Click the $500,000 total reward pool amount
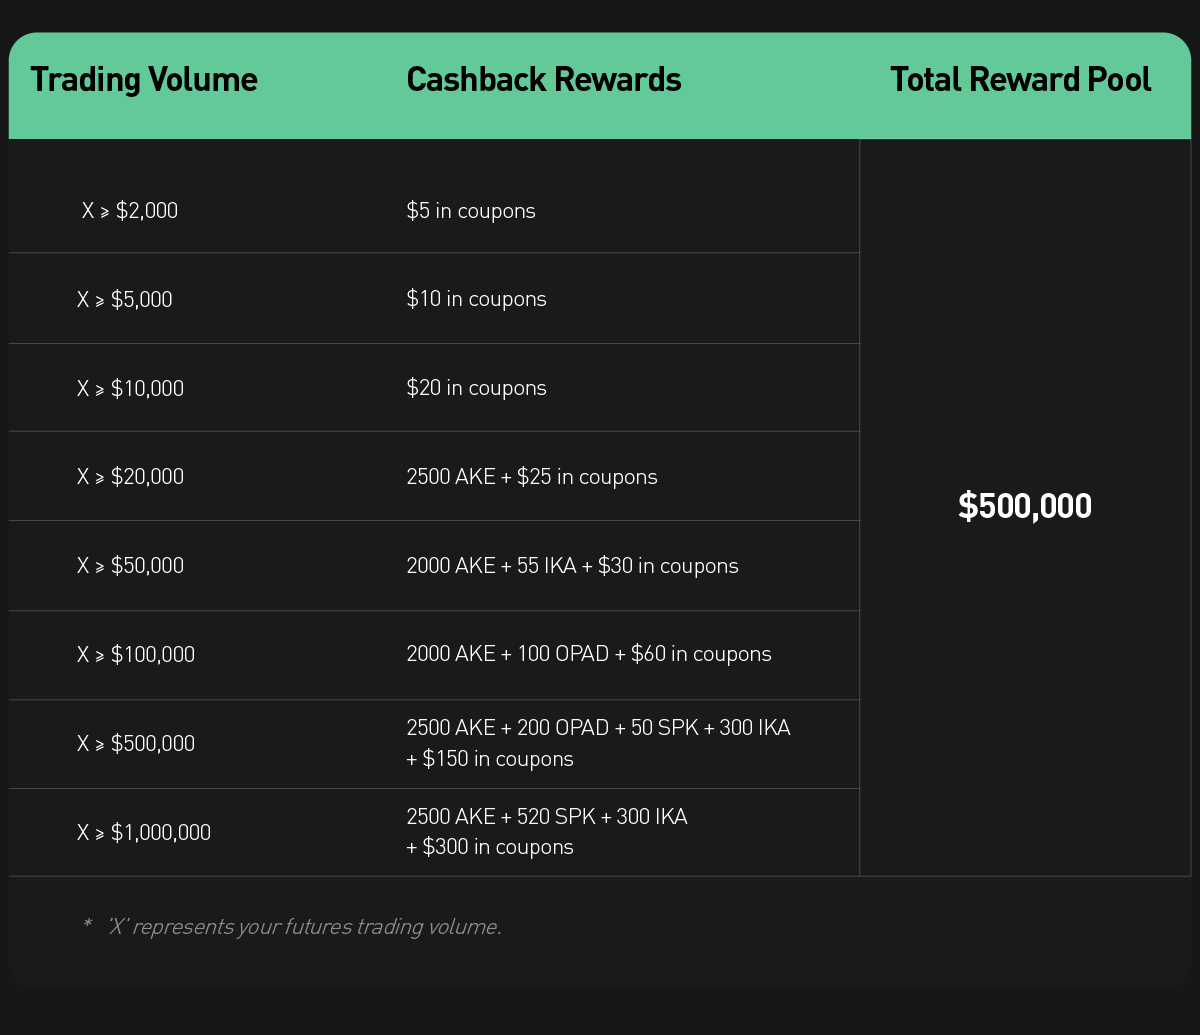Screen dimensions: 1200x1035 pos(1025,507)
